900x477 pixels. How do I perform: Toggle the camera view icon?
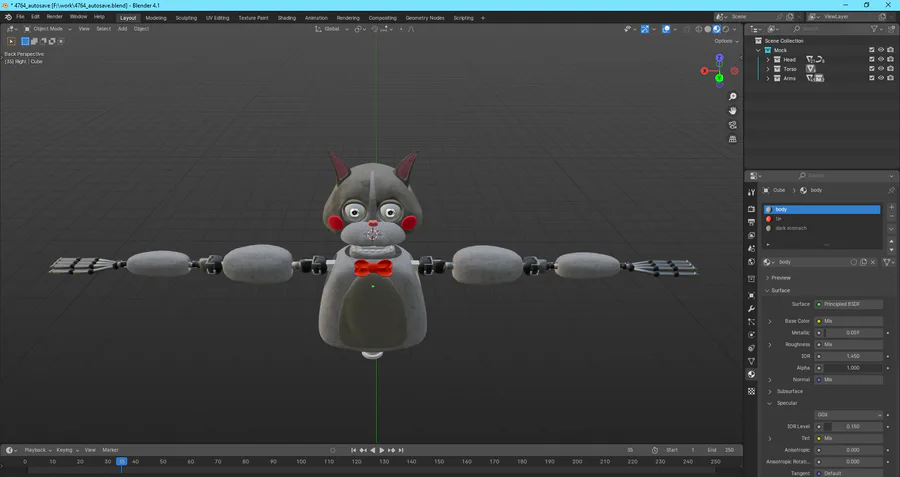pos(732,125)
